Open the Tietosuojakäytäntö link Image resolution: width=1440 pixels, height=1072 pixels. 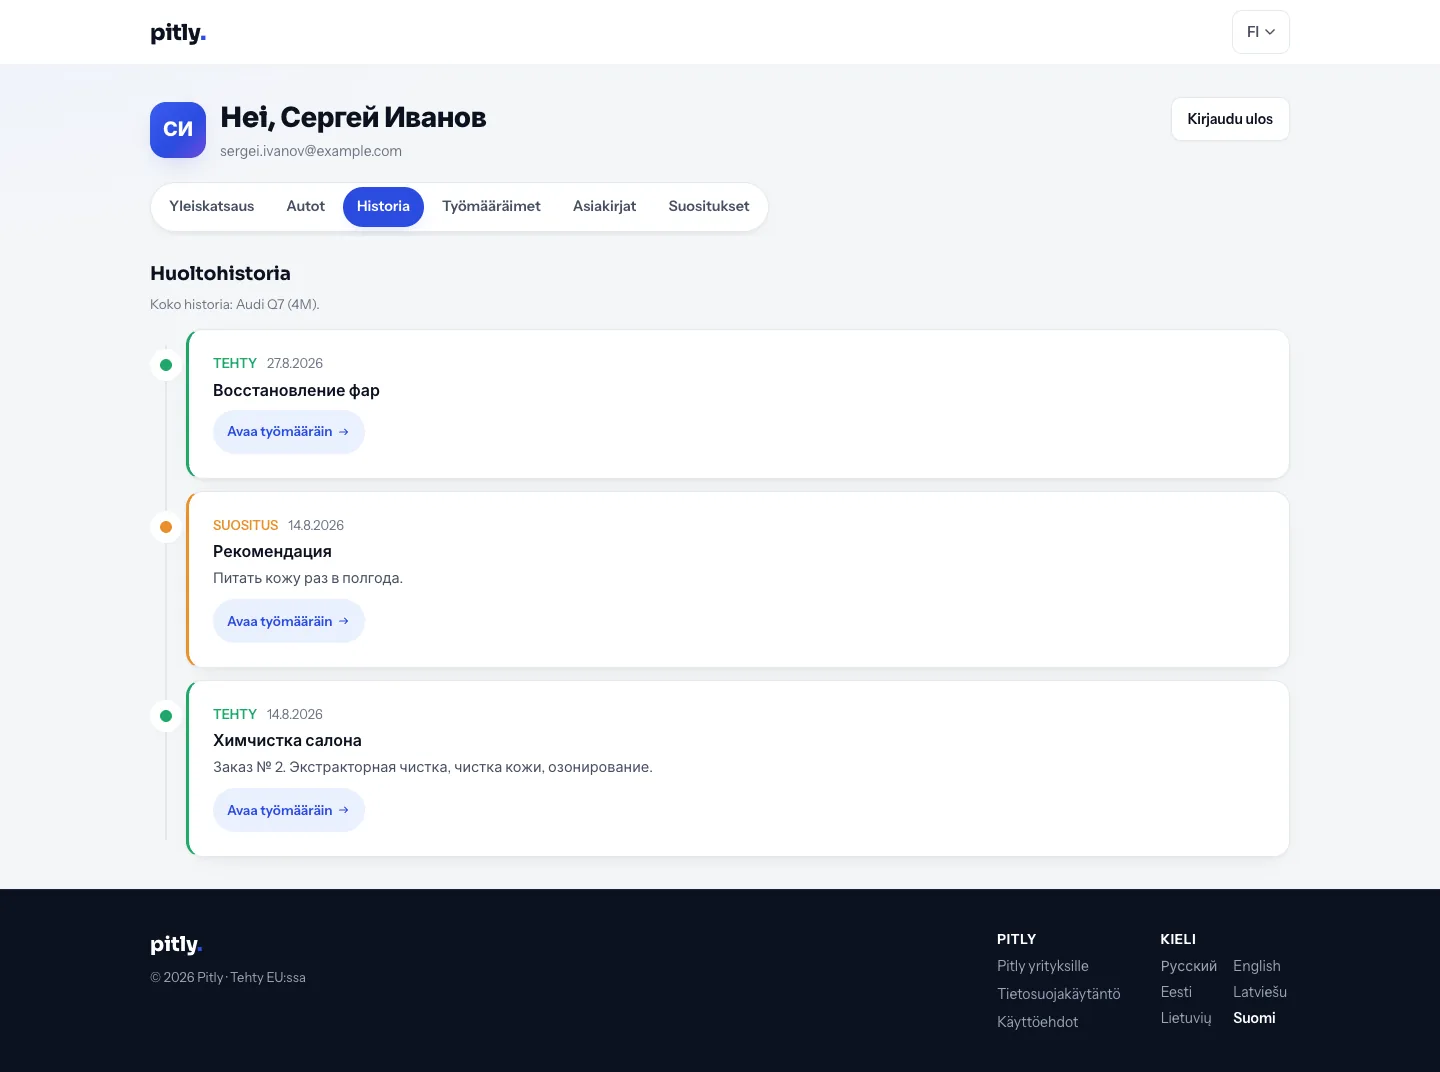click(x=1059, y=994)
